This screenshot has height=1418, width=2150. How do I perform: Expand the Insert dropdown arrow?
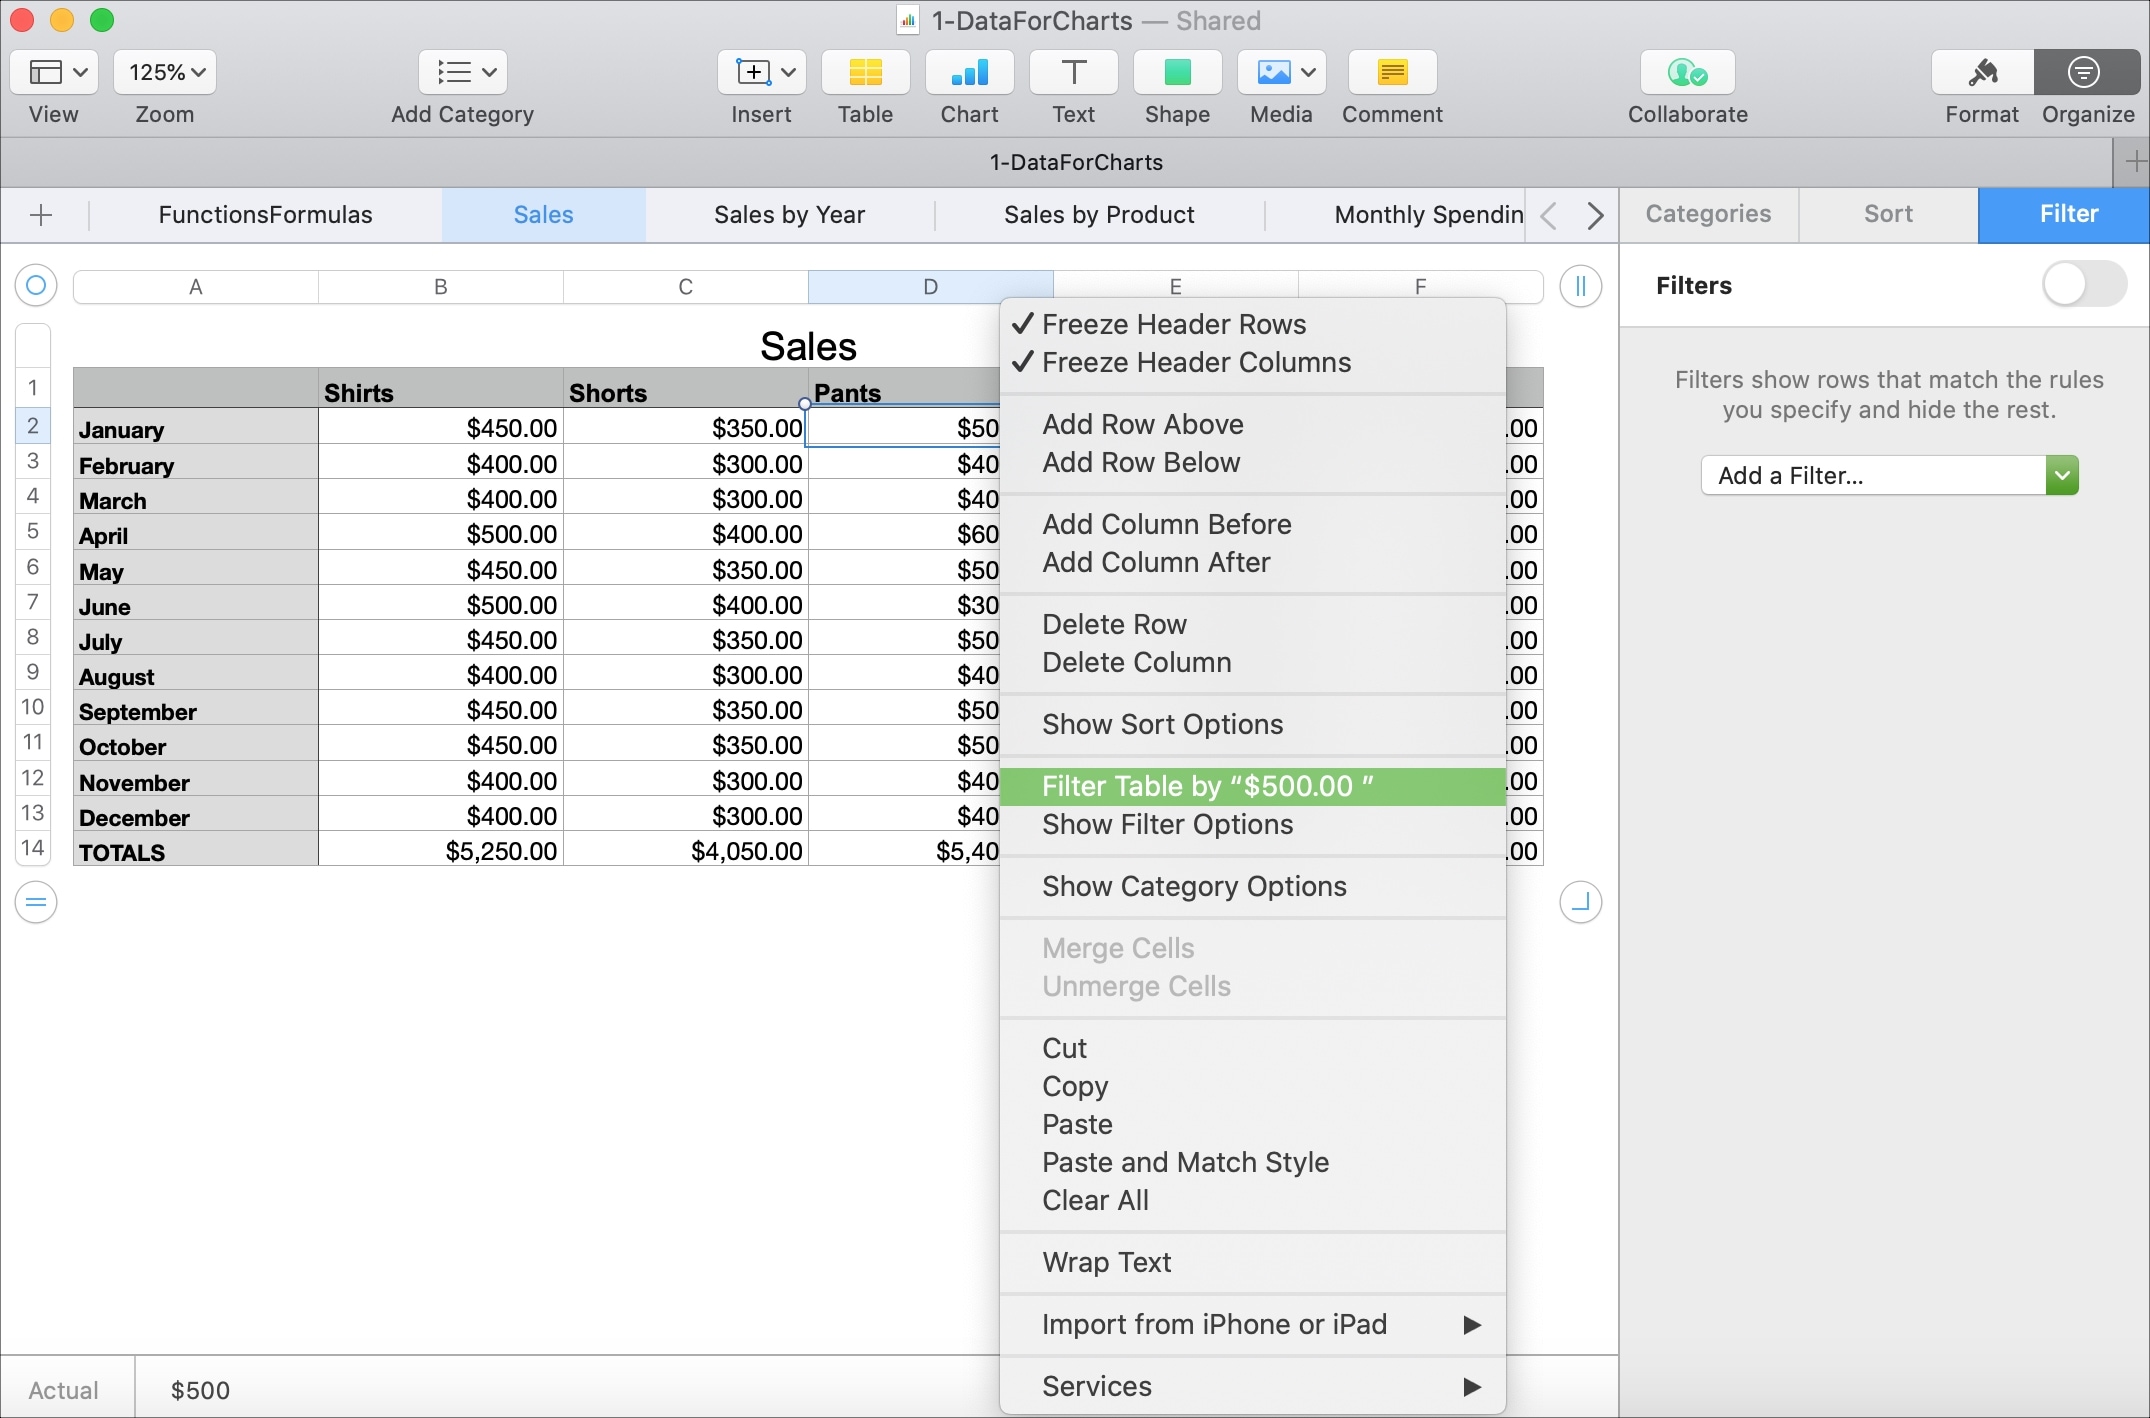point(788,72)
